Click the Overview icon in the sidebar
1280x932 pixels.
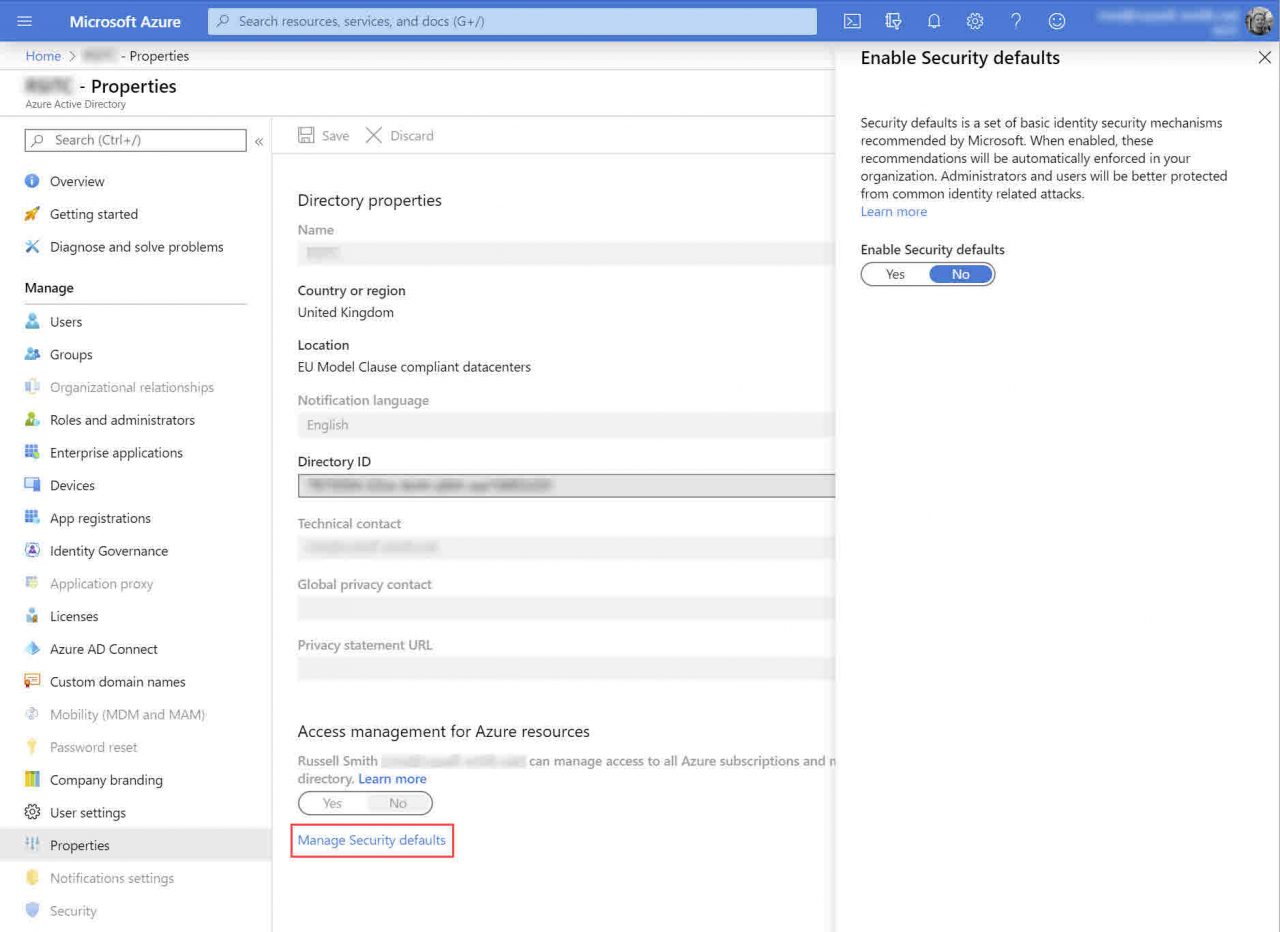click(x=32, y=181)
